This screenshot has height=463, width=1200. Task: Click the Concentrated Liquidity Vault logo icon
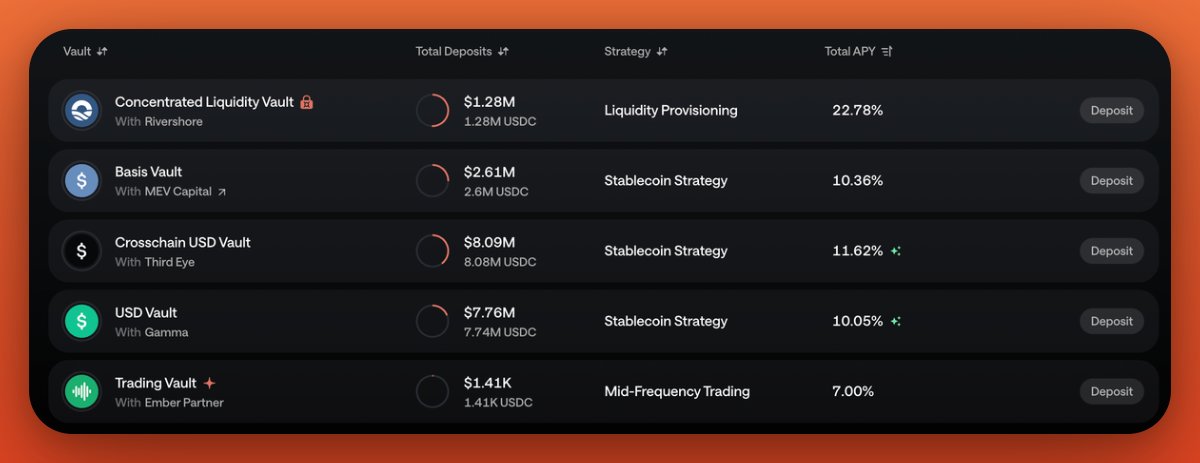[x=81, y=110]
